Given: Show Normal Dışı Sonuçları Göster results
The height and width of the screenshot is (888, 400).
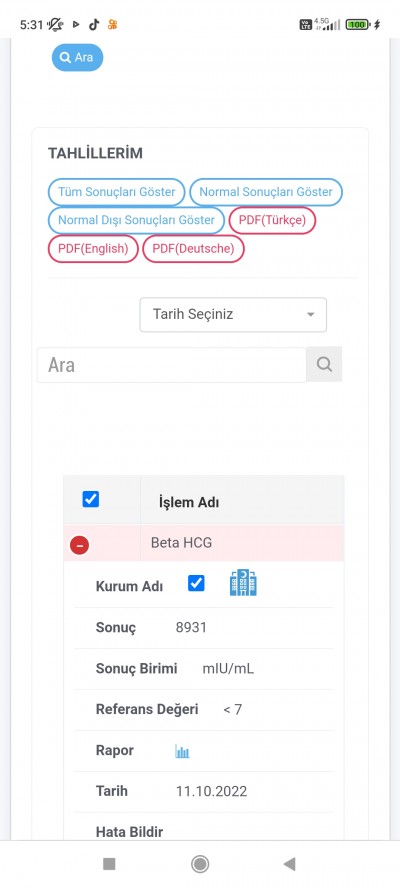Looking at the screenshot, I should (137, 220).
